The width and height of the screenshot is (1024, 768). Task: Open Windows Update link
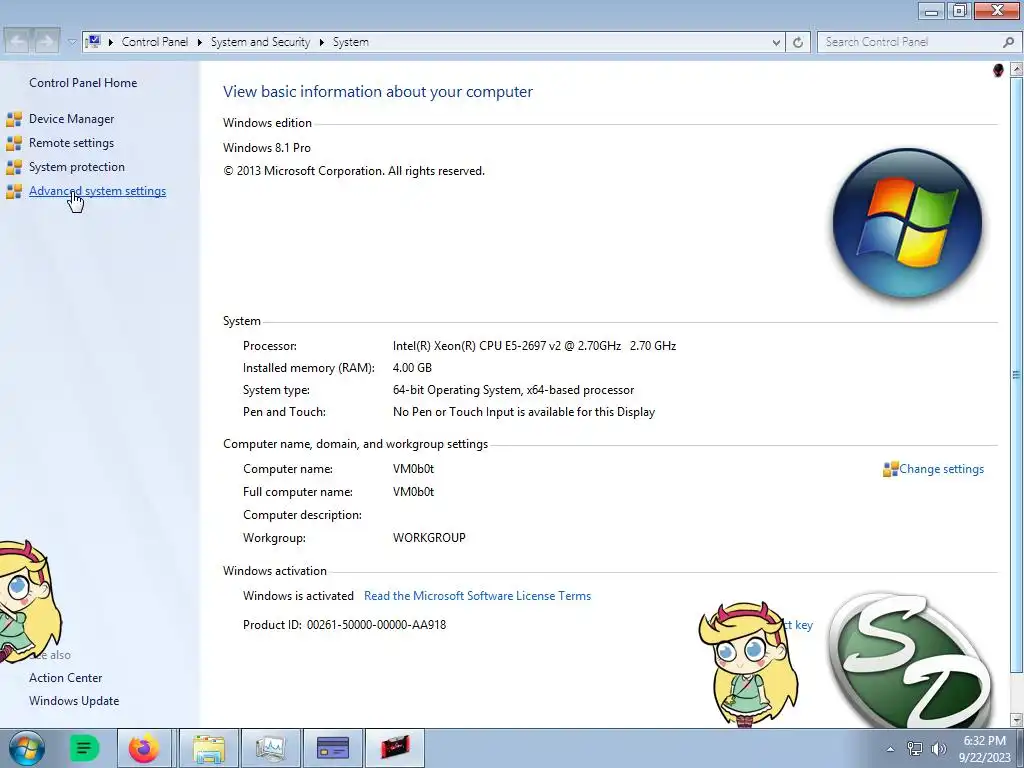tap(74, 701)
